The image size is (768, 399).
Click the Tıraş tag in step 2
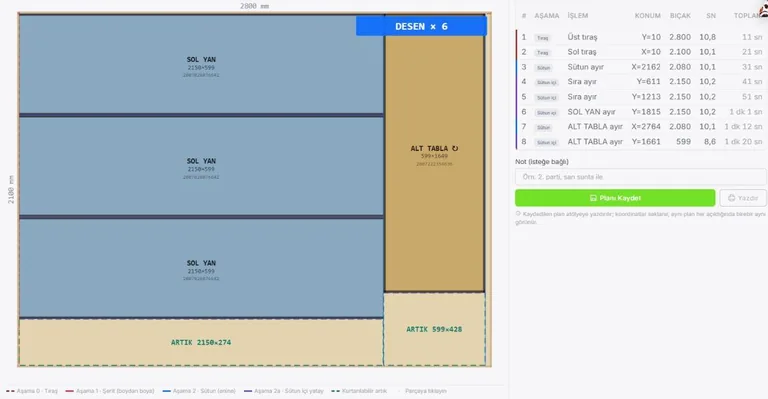point(542,52)
